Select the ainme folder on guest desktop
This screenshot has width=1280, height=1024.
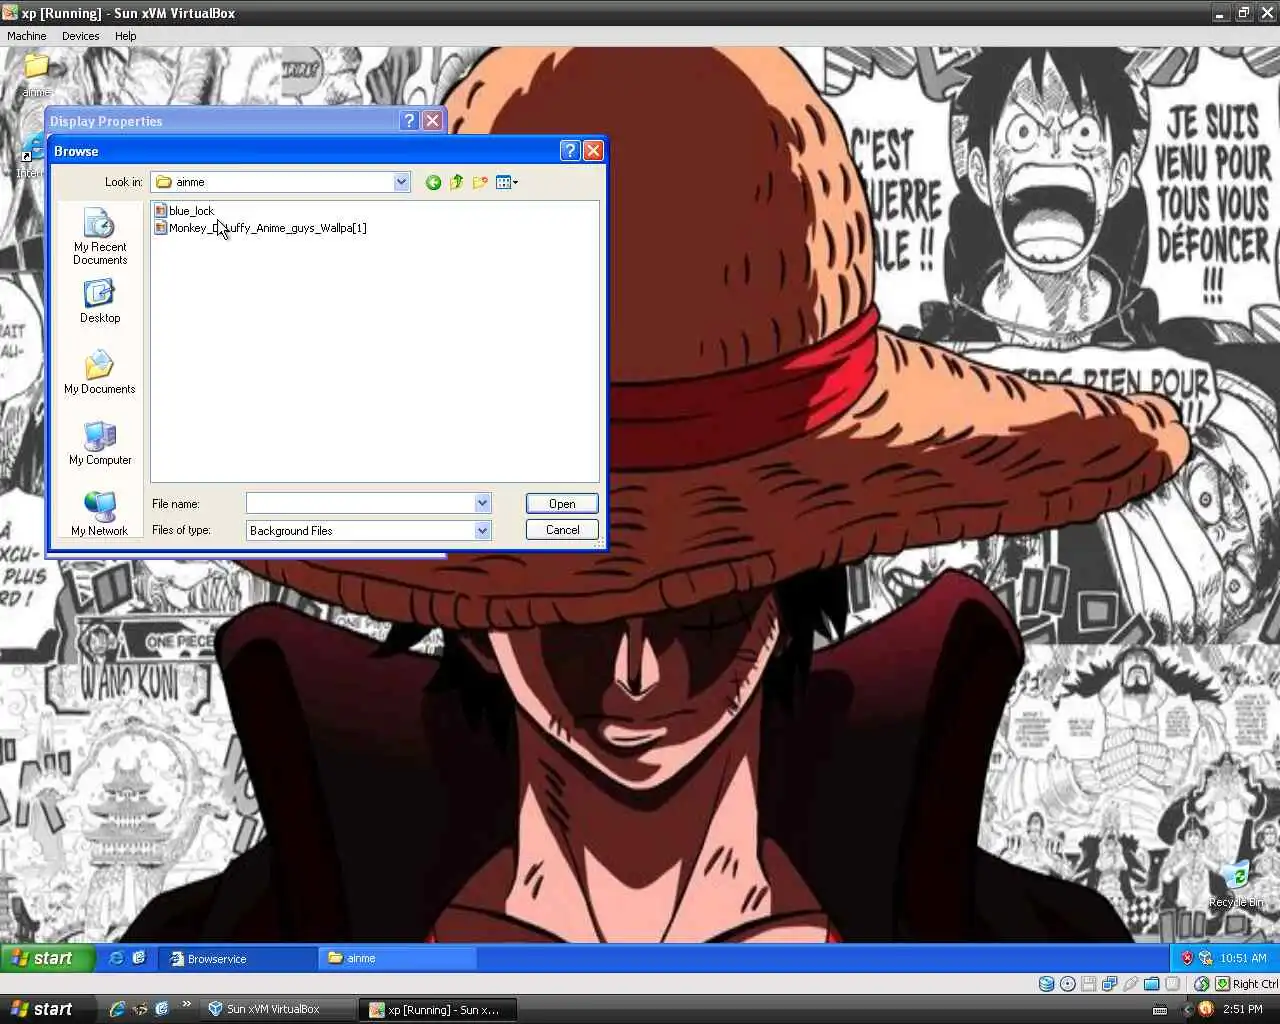pos(37,75)
